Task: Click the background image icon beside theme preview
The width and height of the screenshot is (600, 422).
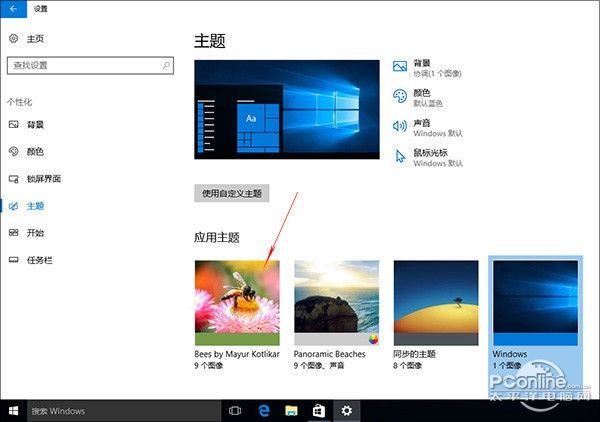Action: 400,66
